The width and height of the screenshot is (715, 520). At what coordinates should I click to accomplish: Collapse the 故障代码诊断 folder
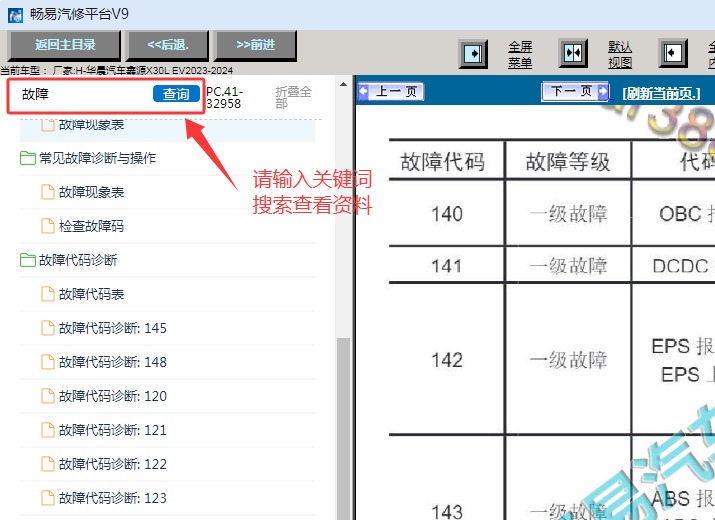tap(78, 260)
